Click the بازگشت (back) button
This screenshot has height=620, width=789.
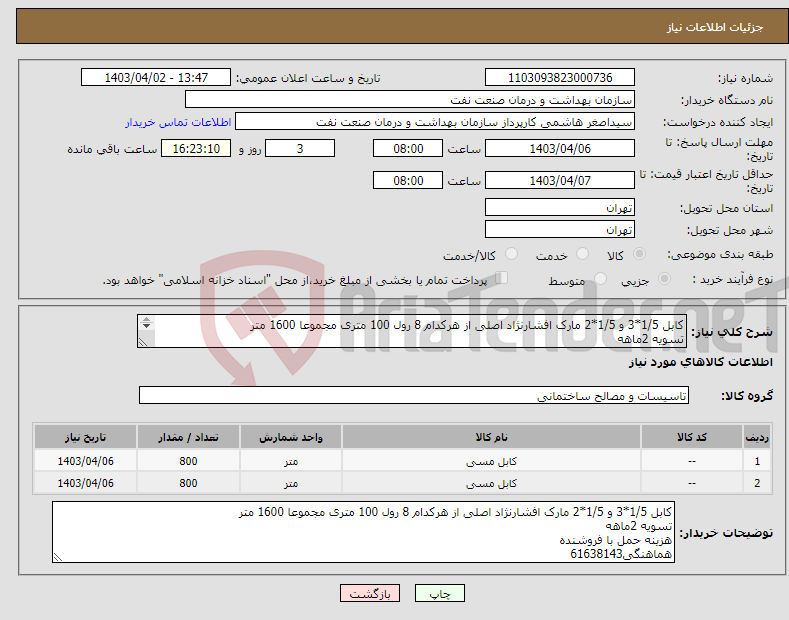tap(370, 593)
